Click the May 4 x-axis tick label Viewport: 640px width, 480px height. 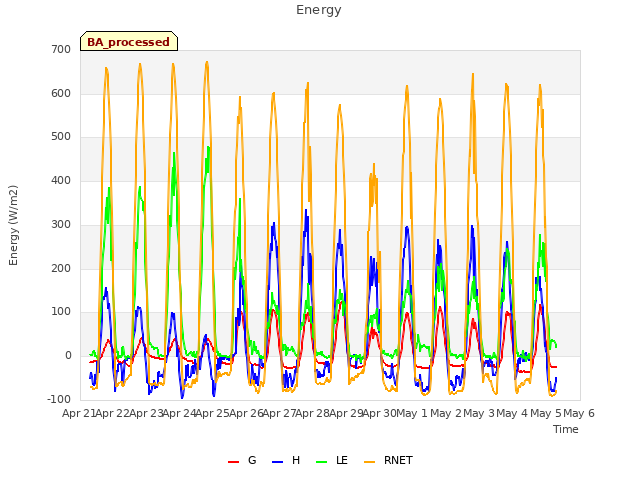tap(512, 413)
